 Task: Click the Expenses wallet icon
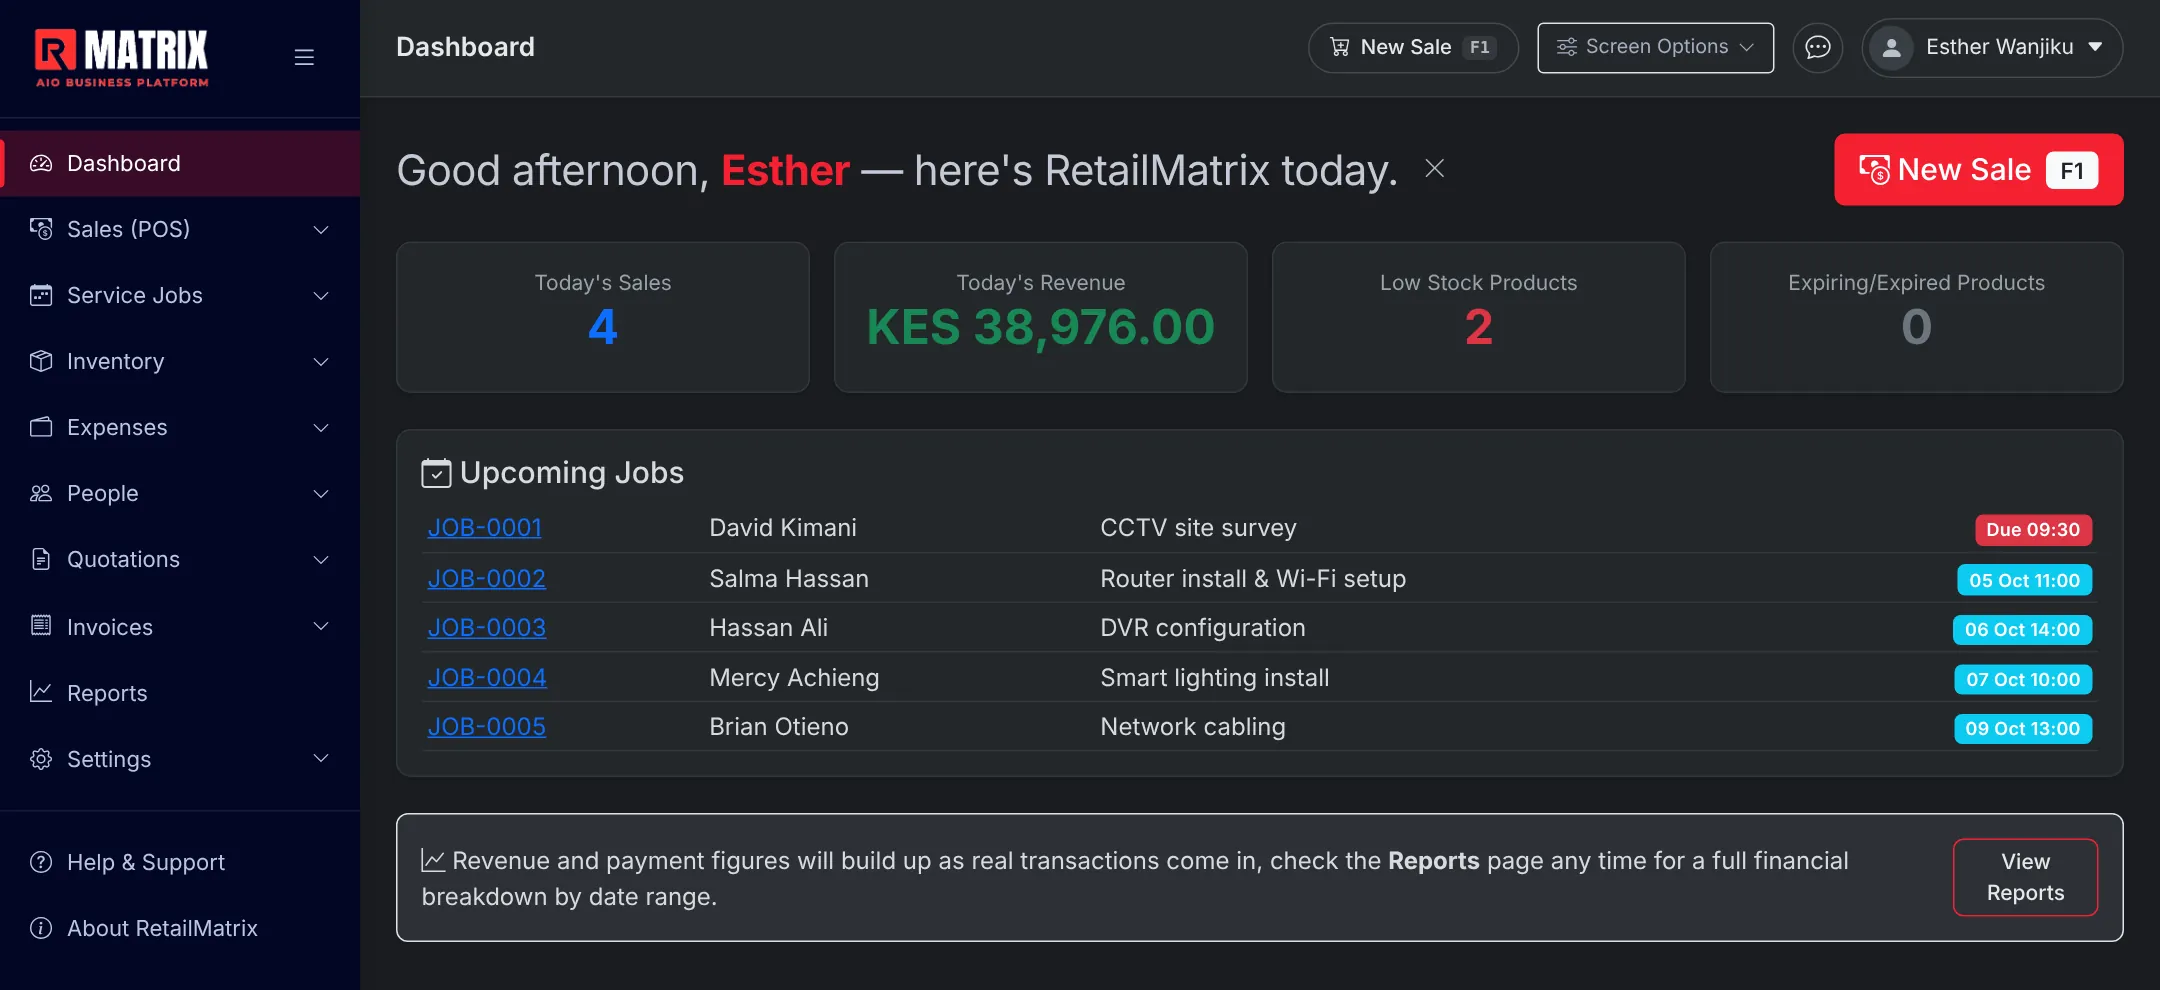(x=41, y=427)
